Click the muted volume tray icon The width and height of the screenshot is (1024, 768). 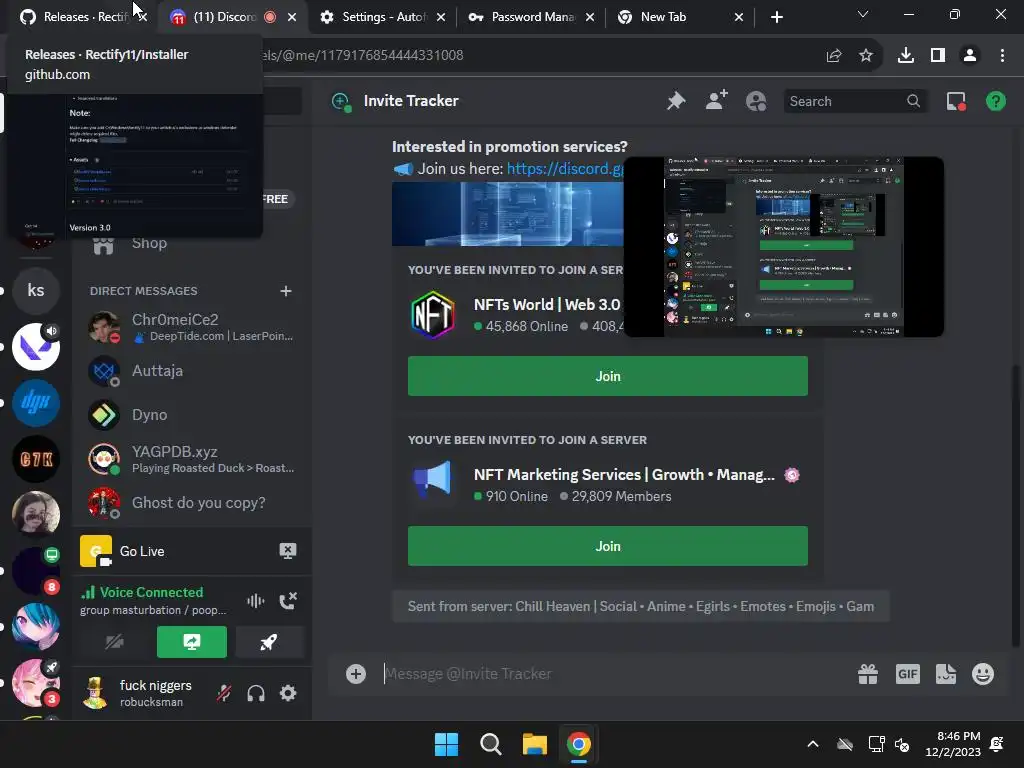tap(903, 744)
